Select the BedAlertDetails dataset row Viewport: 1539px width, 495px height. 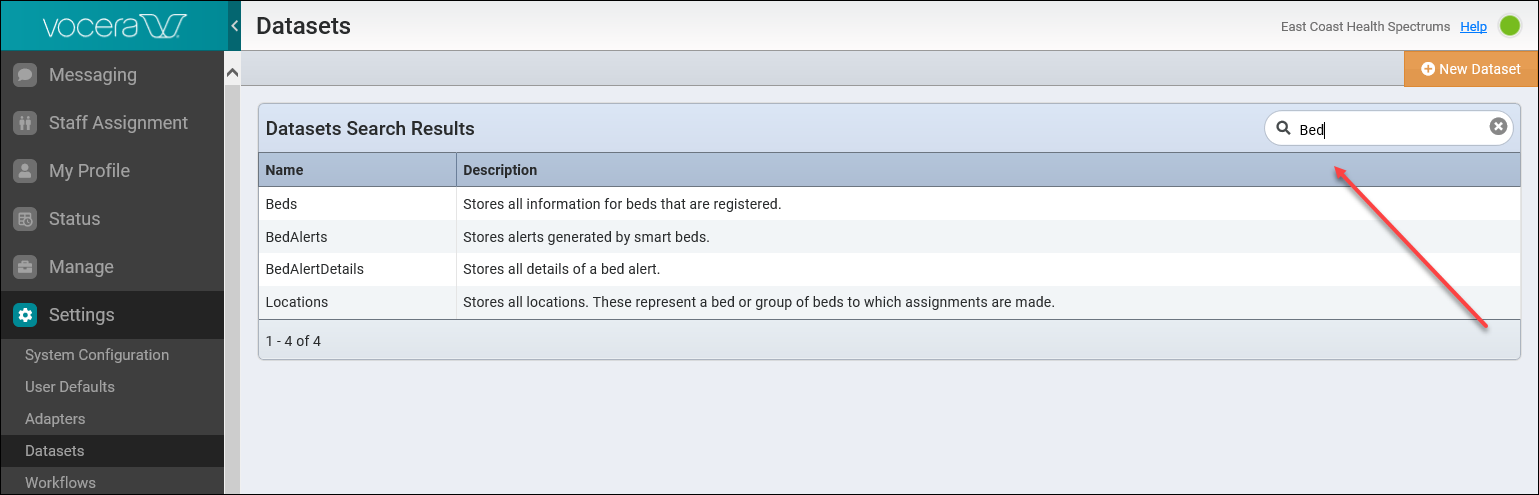(x=889, y=269)
